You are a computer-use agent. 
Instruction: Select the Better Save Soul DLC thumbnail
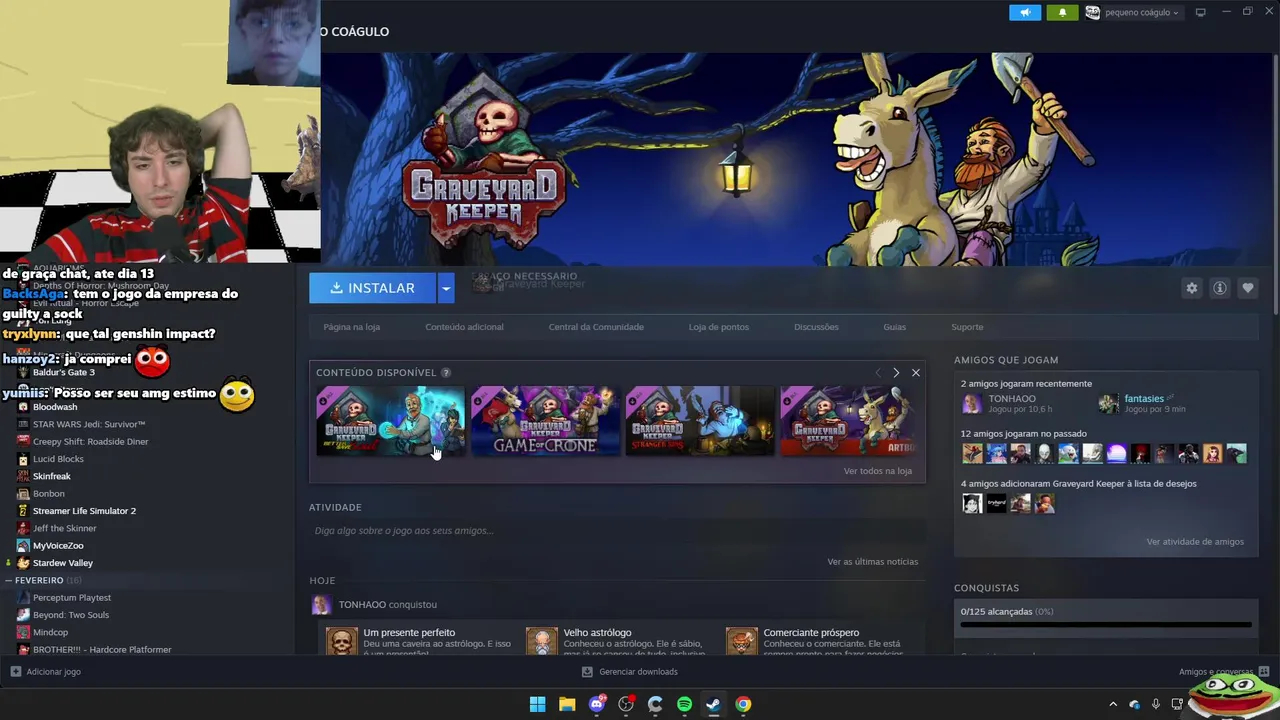(x=391, y=421)
